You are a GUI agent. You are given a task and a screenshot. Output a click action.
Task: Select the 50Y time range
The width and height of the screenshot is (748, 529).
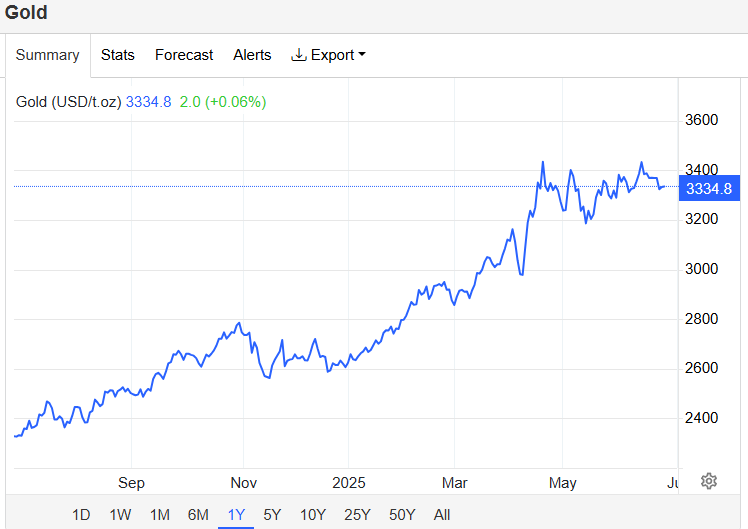402,515
